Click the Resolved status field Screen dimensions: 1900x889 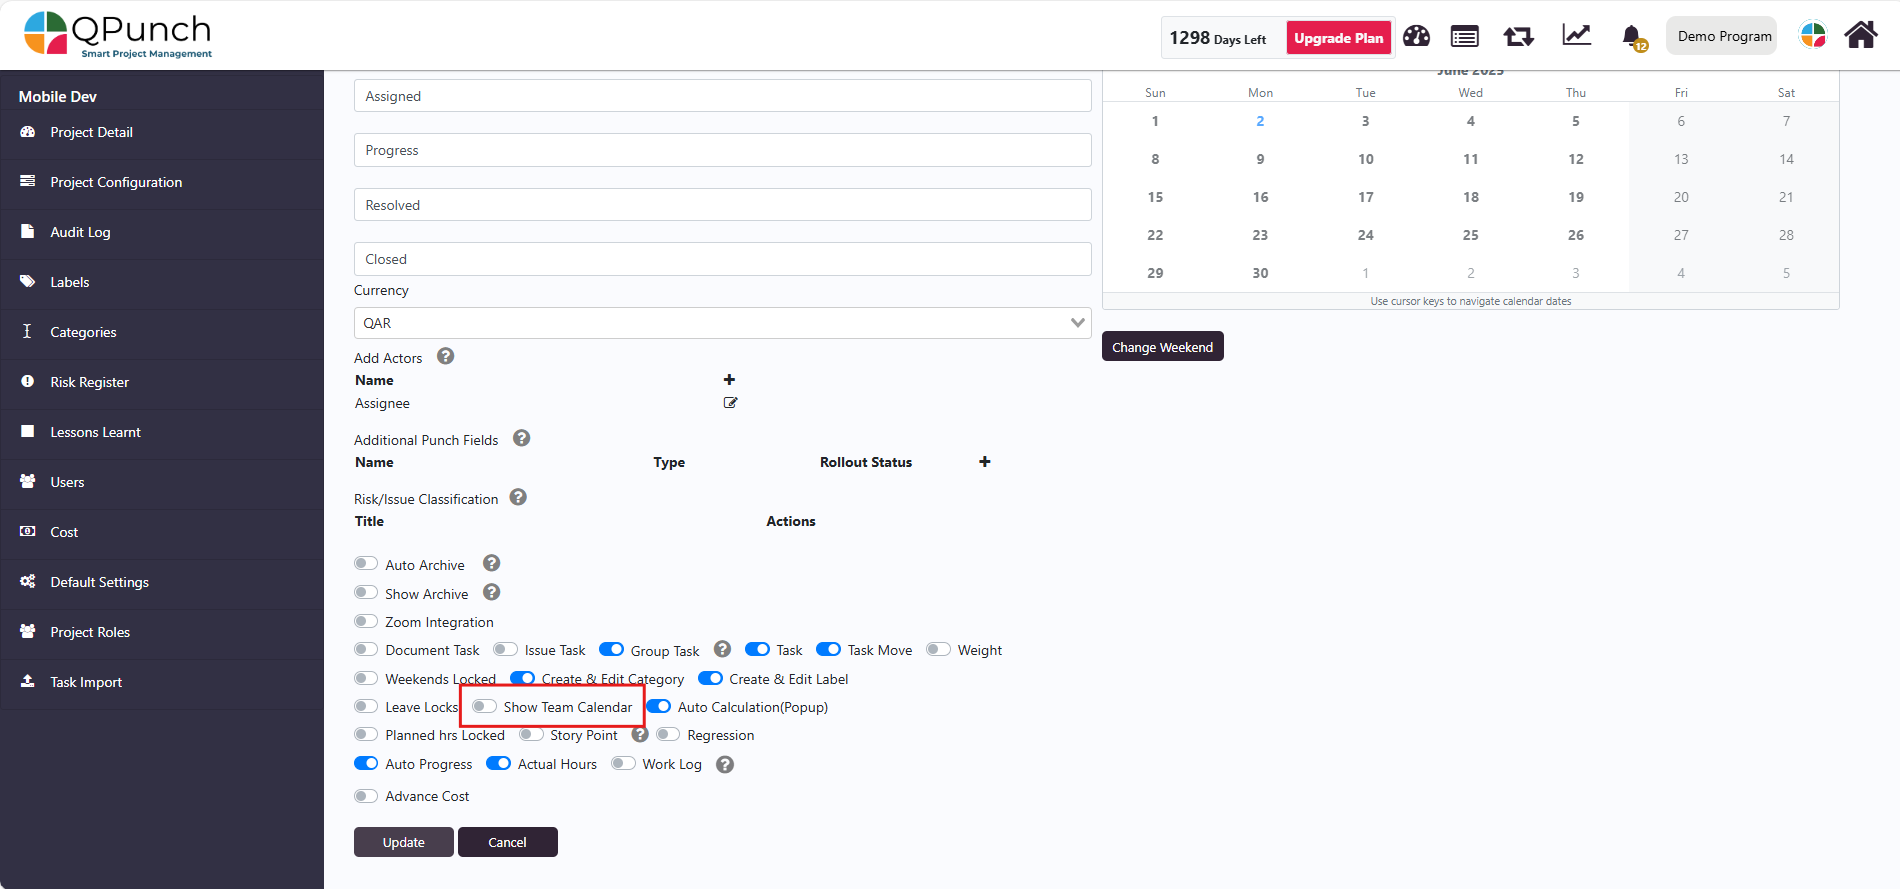(722, 205)
